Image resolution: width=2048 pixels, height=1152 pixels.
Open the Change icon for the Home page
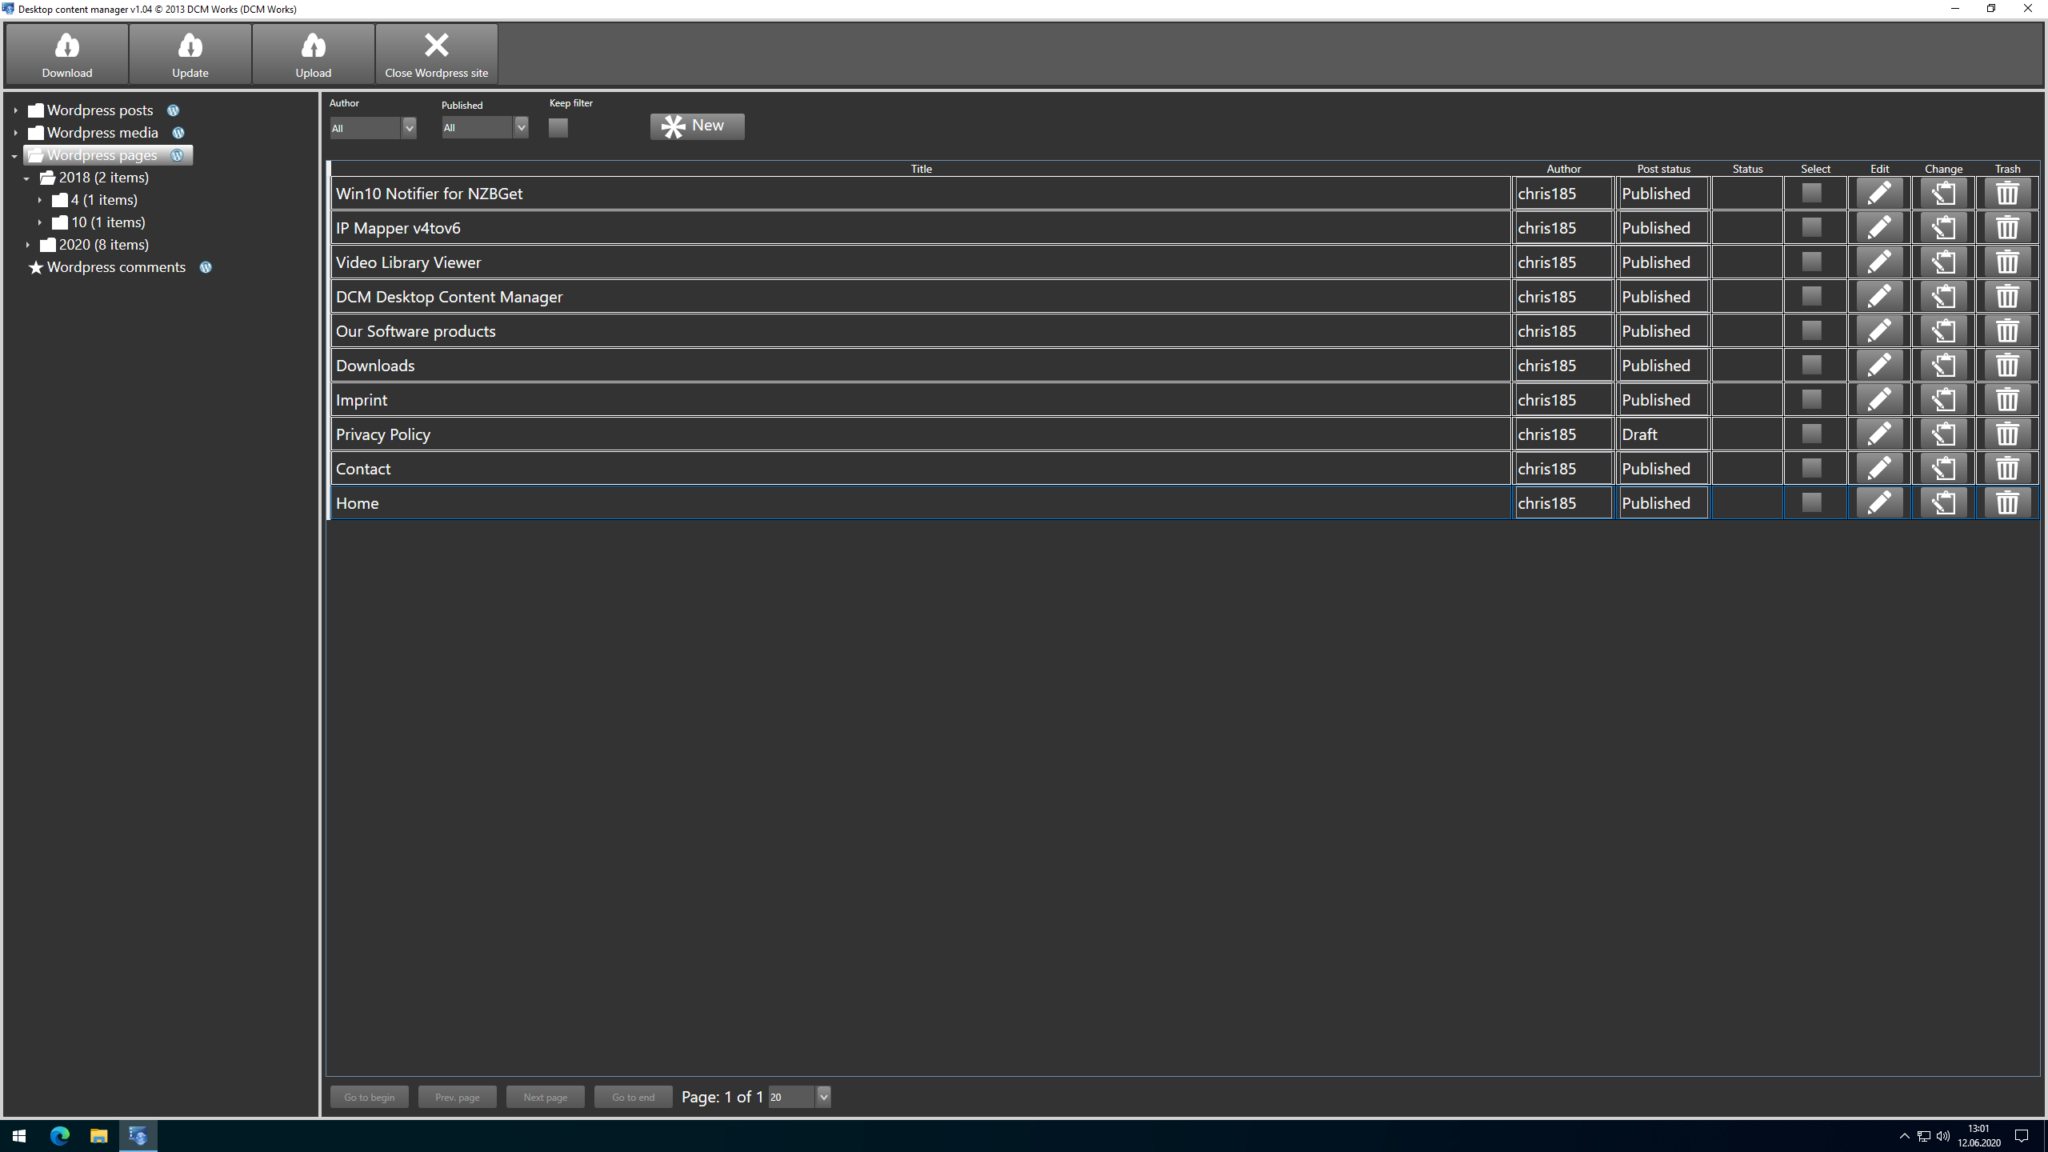1942,502
